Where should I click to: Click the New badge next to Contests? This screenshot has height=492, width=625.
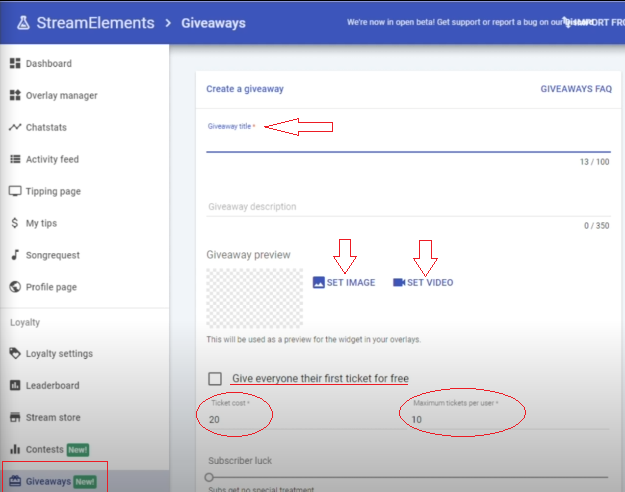click(78, 450)
